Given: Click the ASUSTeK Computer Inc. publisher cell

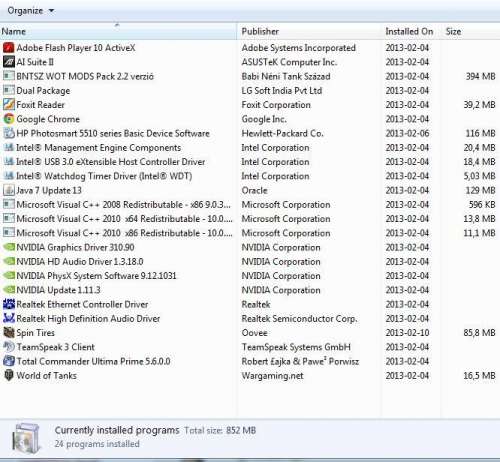Looking at the screenshot, I should (289, 62).
